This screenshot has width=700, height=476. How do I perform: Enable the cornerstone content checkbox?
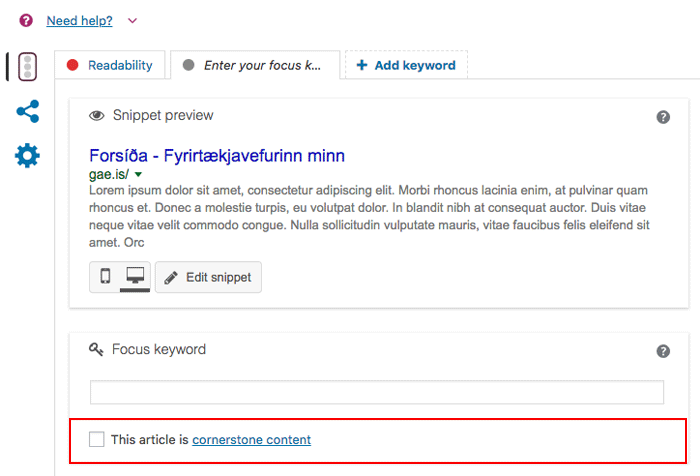[x=97, y=439]
